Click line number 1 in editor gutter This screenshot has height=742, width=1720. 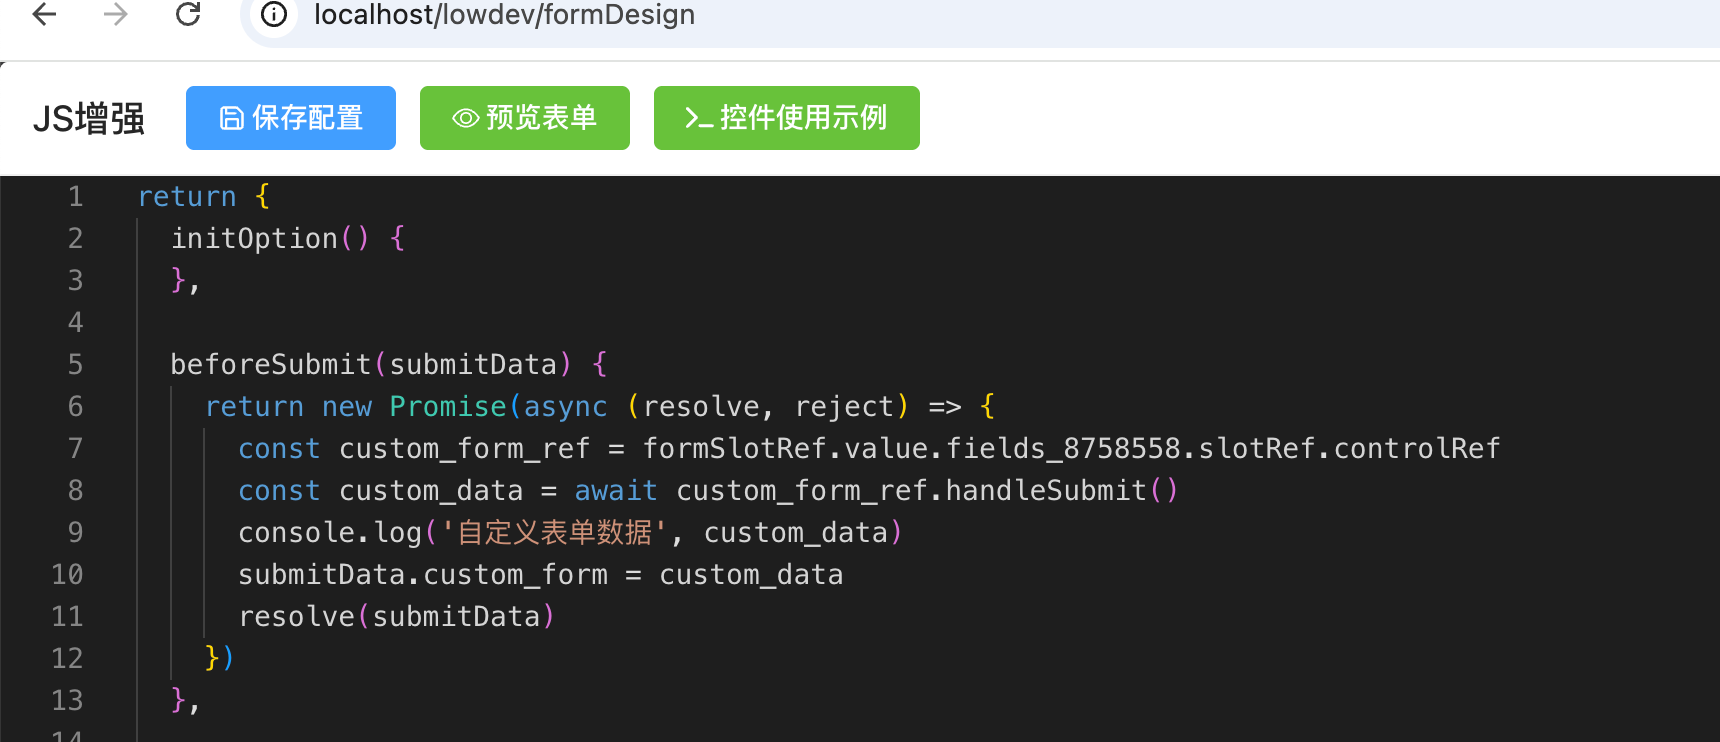pos(75,197)
